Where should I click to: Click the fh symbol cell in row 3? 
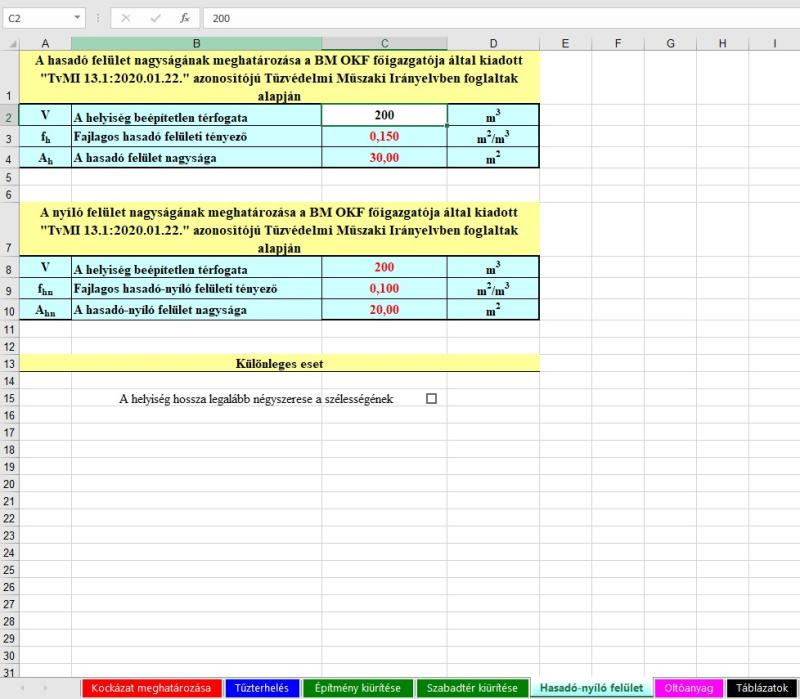[x=45, y=137]
